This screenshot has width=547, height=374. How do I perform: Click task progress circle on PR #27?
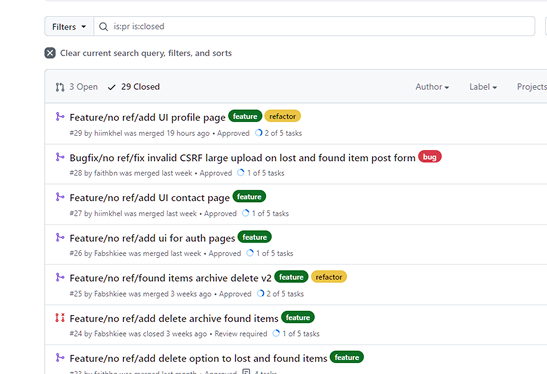pyautogui.click(x=246, y=213)
